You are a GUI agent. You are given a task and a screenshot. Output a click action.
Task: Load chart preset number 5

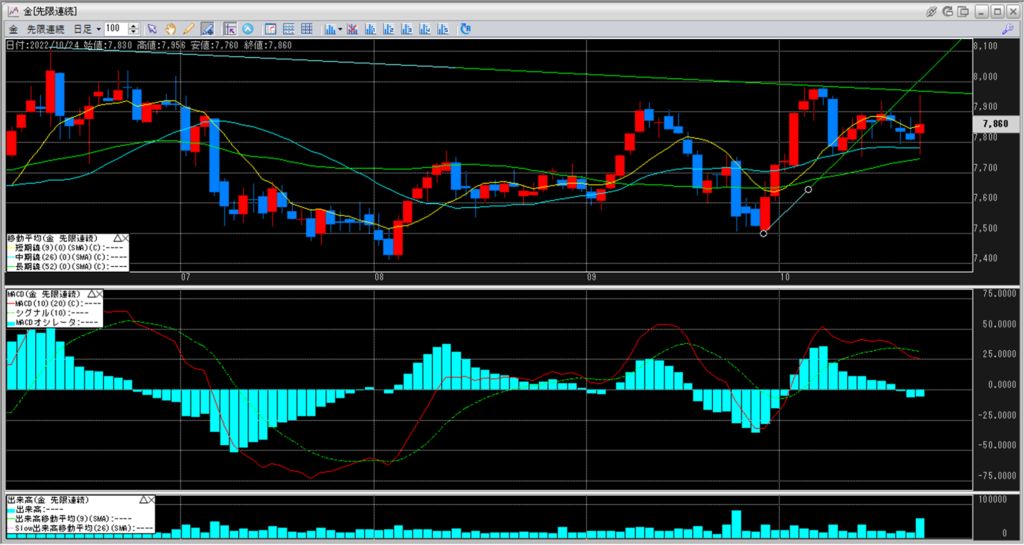(x=443, y=29)
